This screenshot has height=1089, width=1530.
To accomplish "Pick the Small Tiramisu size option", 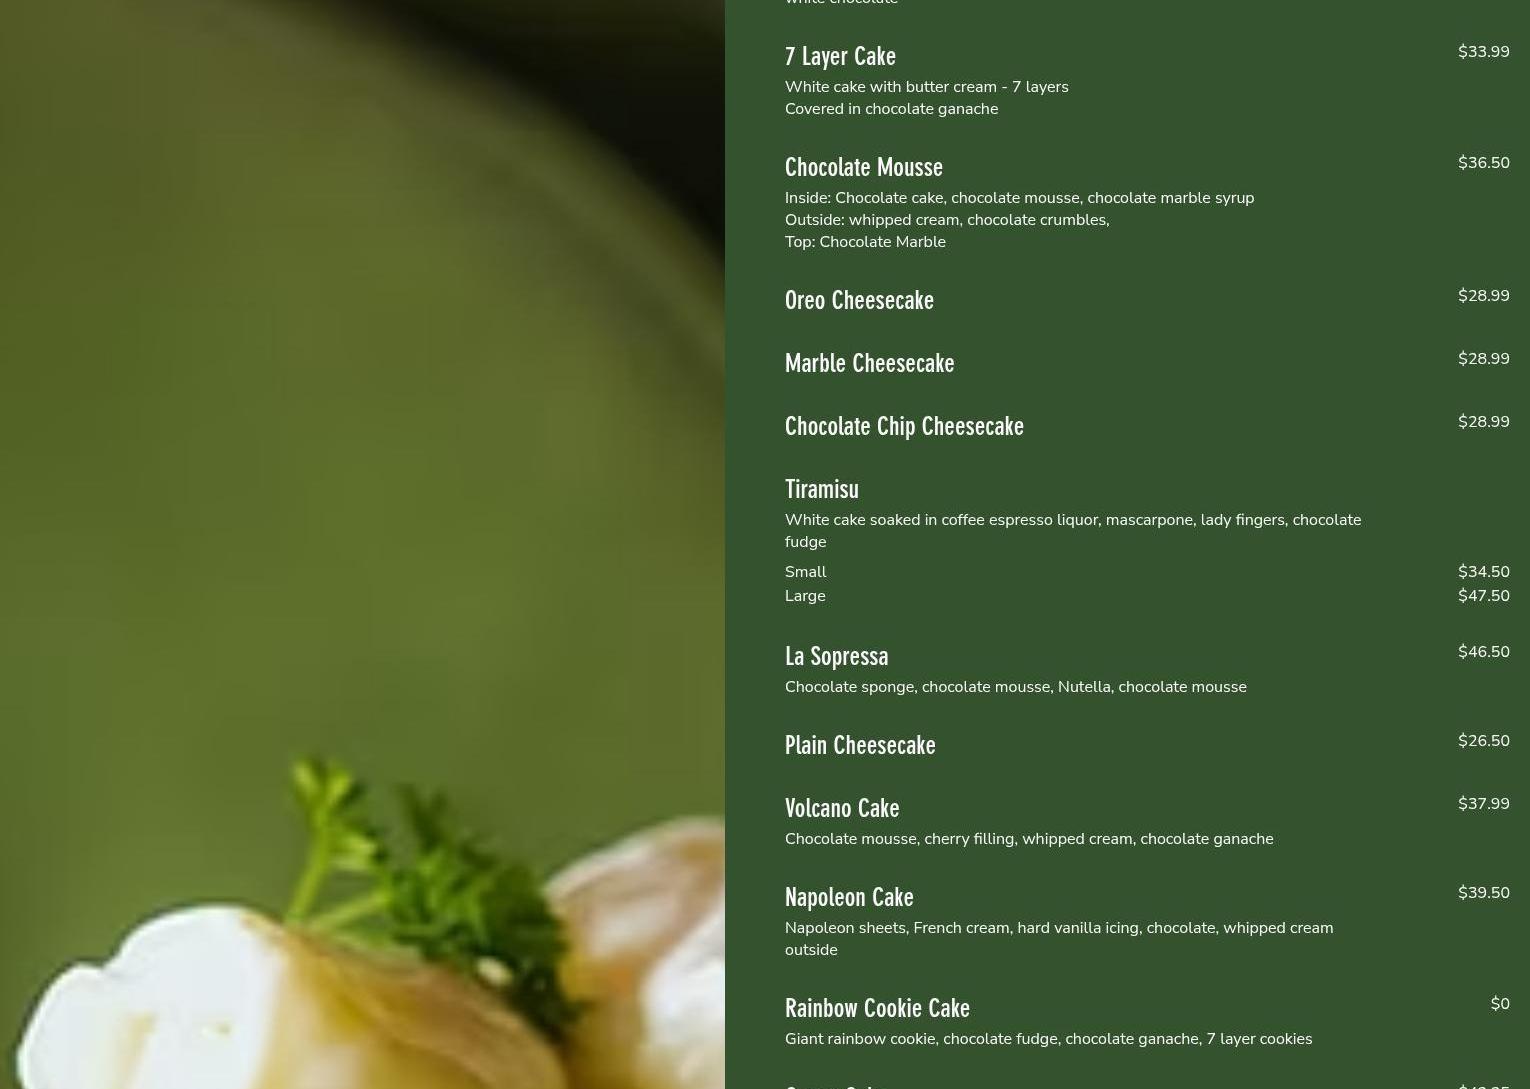I will point(805,572).
